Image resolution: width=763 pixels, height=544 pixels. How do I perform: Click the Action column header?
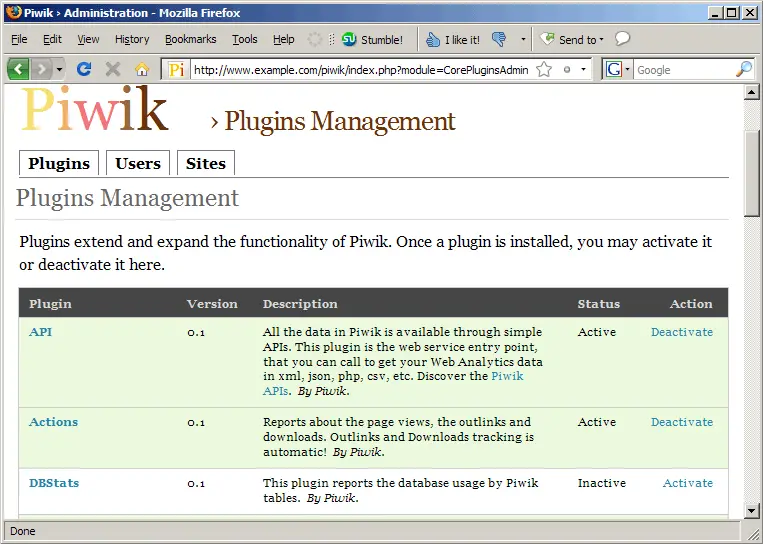690,304
